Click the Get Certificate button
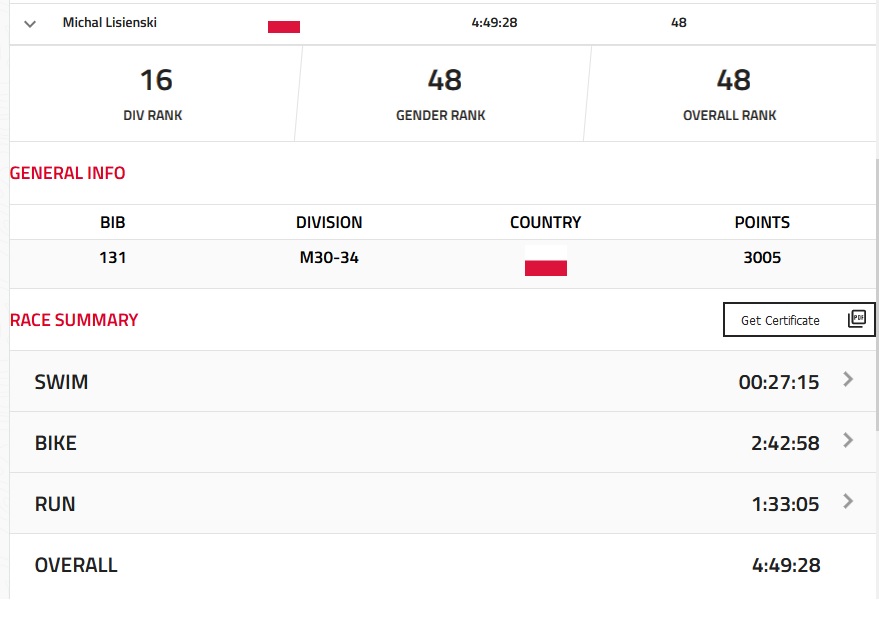The width and height of the screenshot is (879, 644). tap(799, 319)
